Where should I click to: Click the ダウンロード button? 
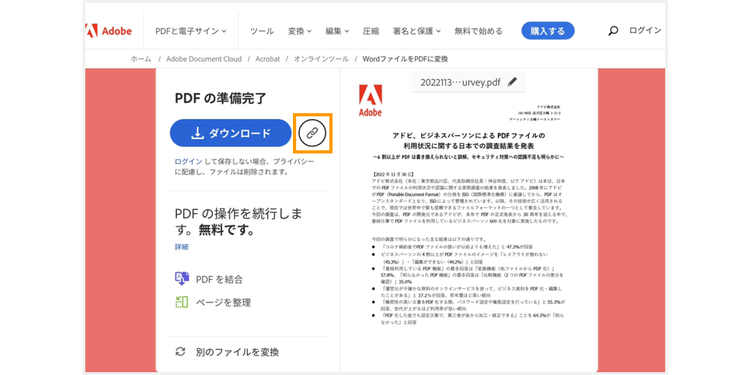(x=231, y=133)
